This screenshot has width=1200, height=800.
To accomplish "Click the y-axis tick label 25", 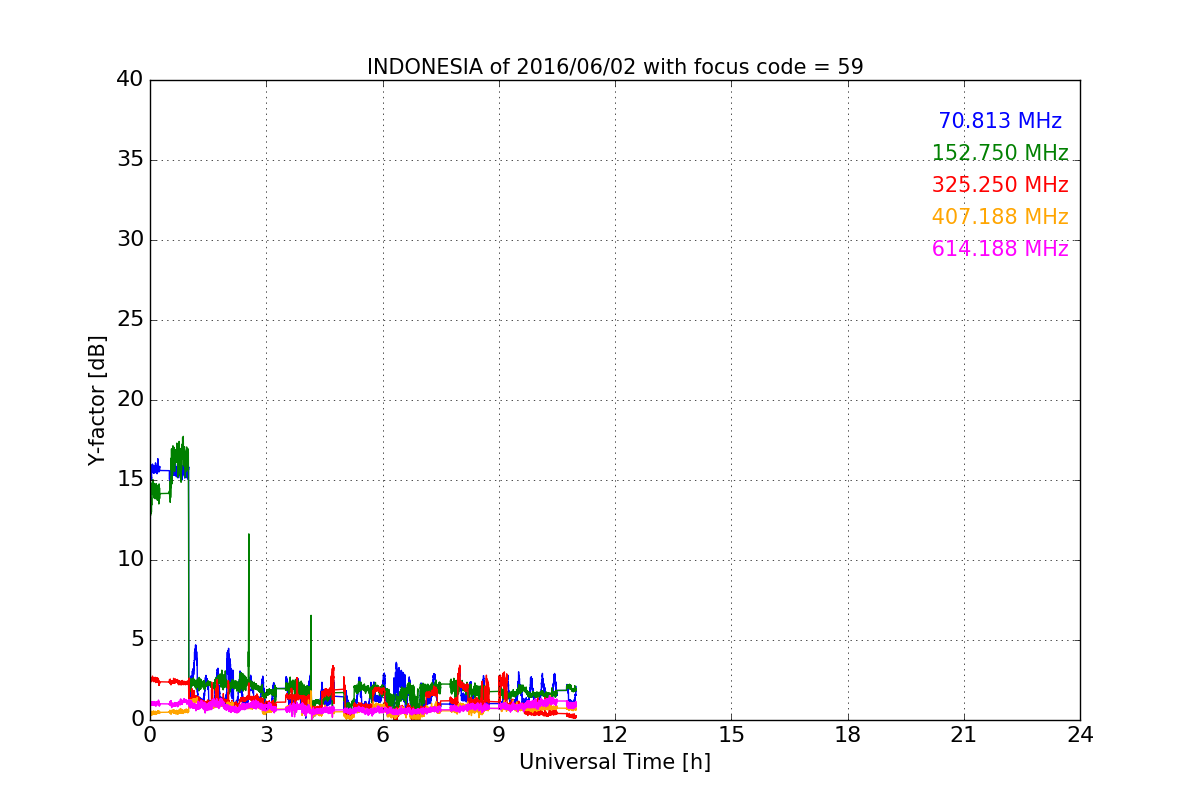I will tap(130, 320).
